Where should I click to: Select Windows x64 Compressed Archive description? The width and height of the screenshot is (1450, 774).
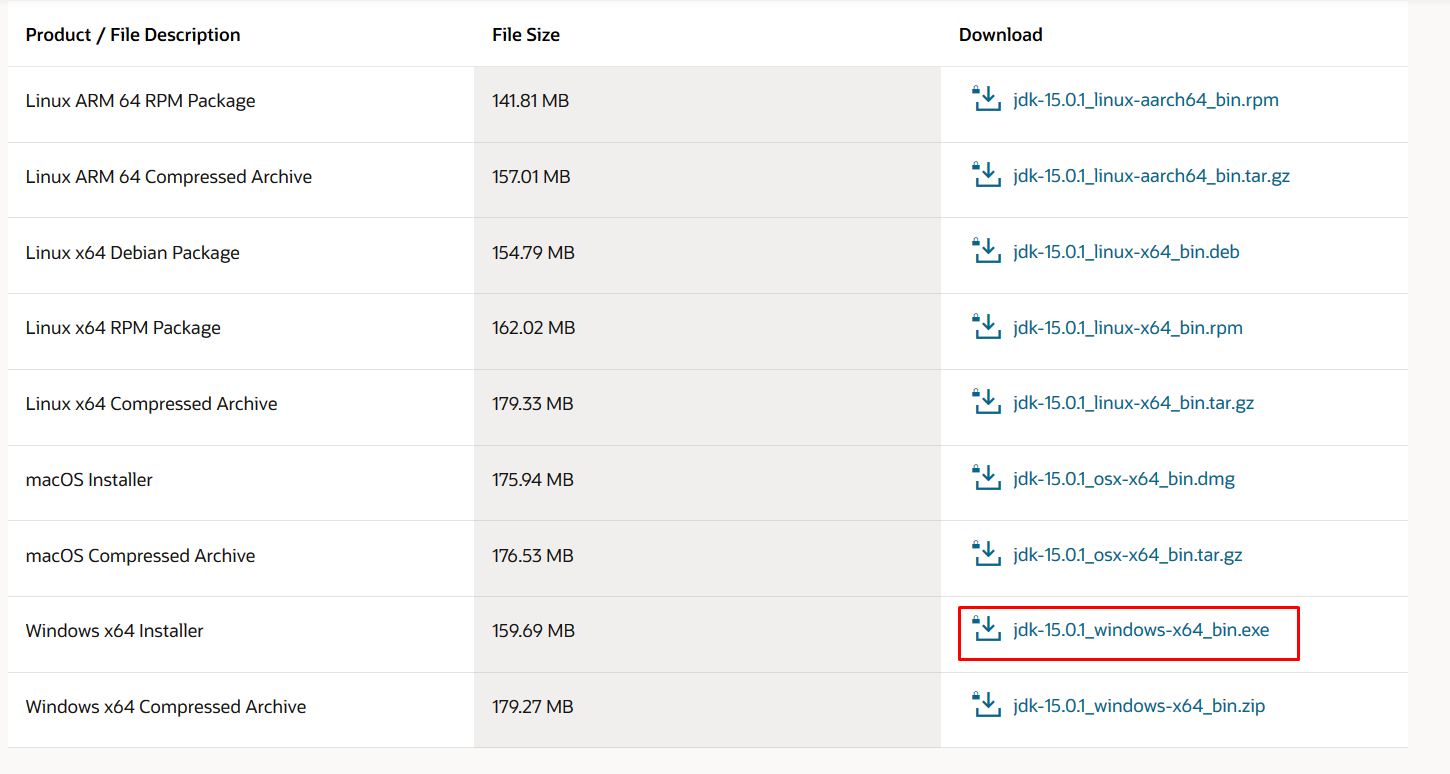tap(166, 707)
